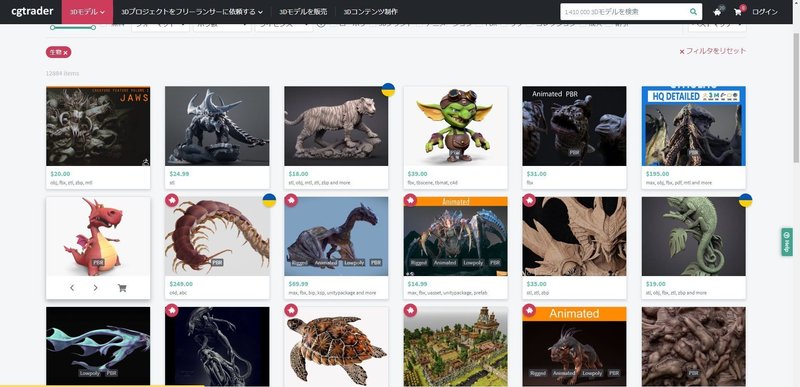The height and width of the screenshot is (387, 800).
Task: Click pink badge on beige demon sculpture card
Action: click(529, 200)
